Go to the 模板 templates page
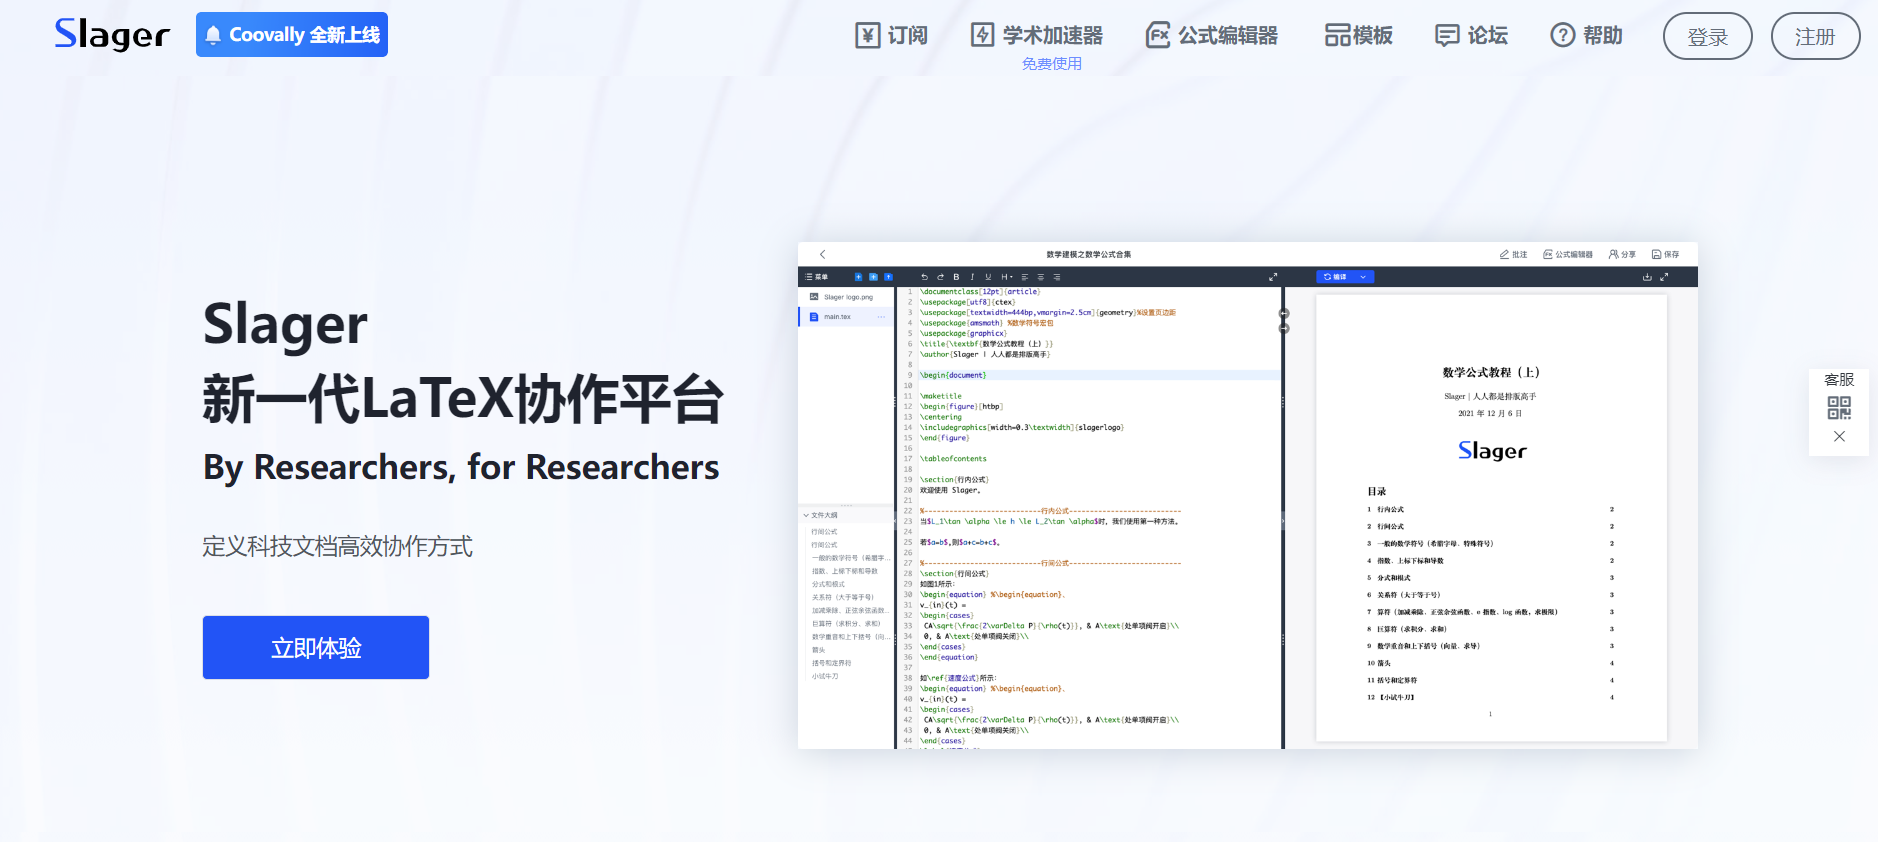Screen dimensions: 1878x842 (x=1358, y=36)
